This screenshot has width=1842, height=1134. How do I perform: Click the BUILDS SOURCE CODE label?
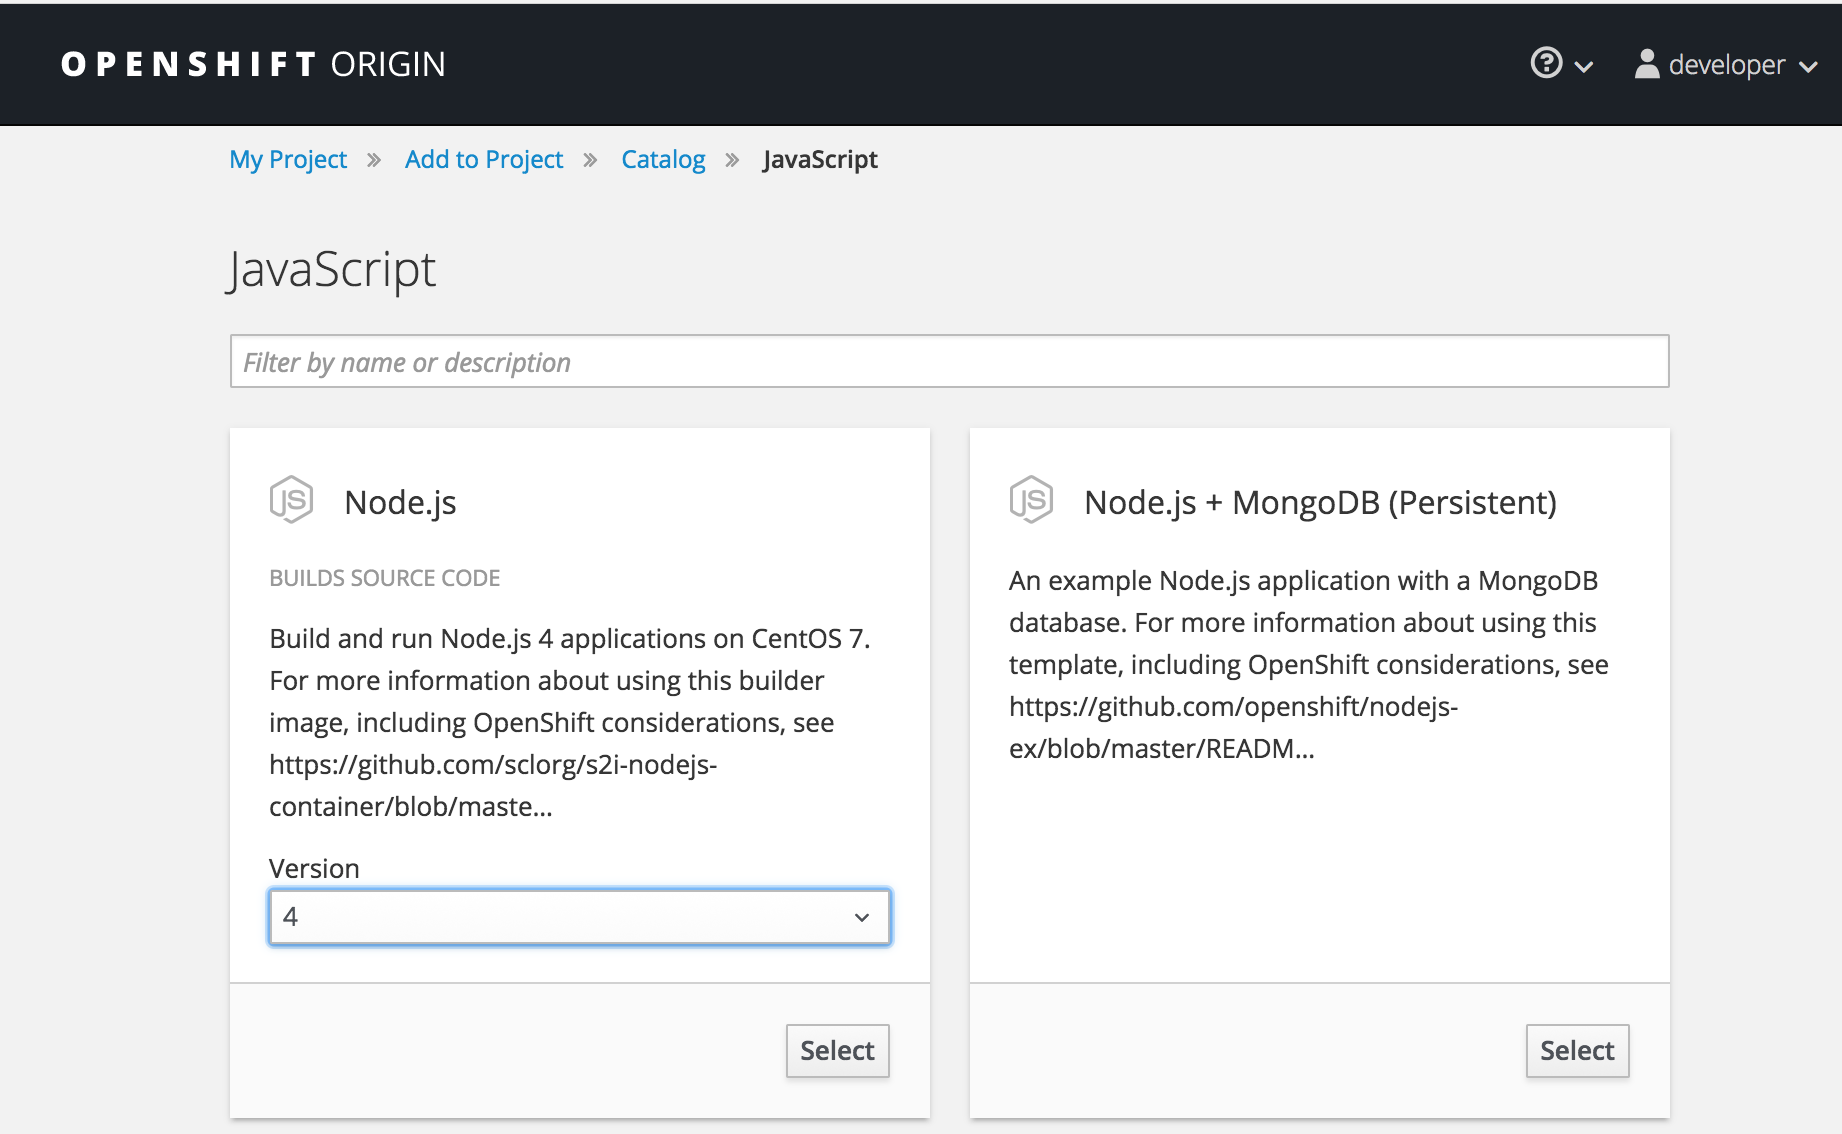[x=384, y=578]
